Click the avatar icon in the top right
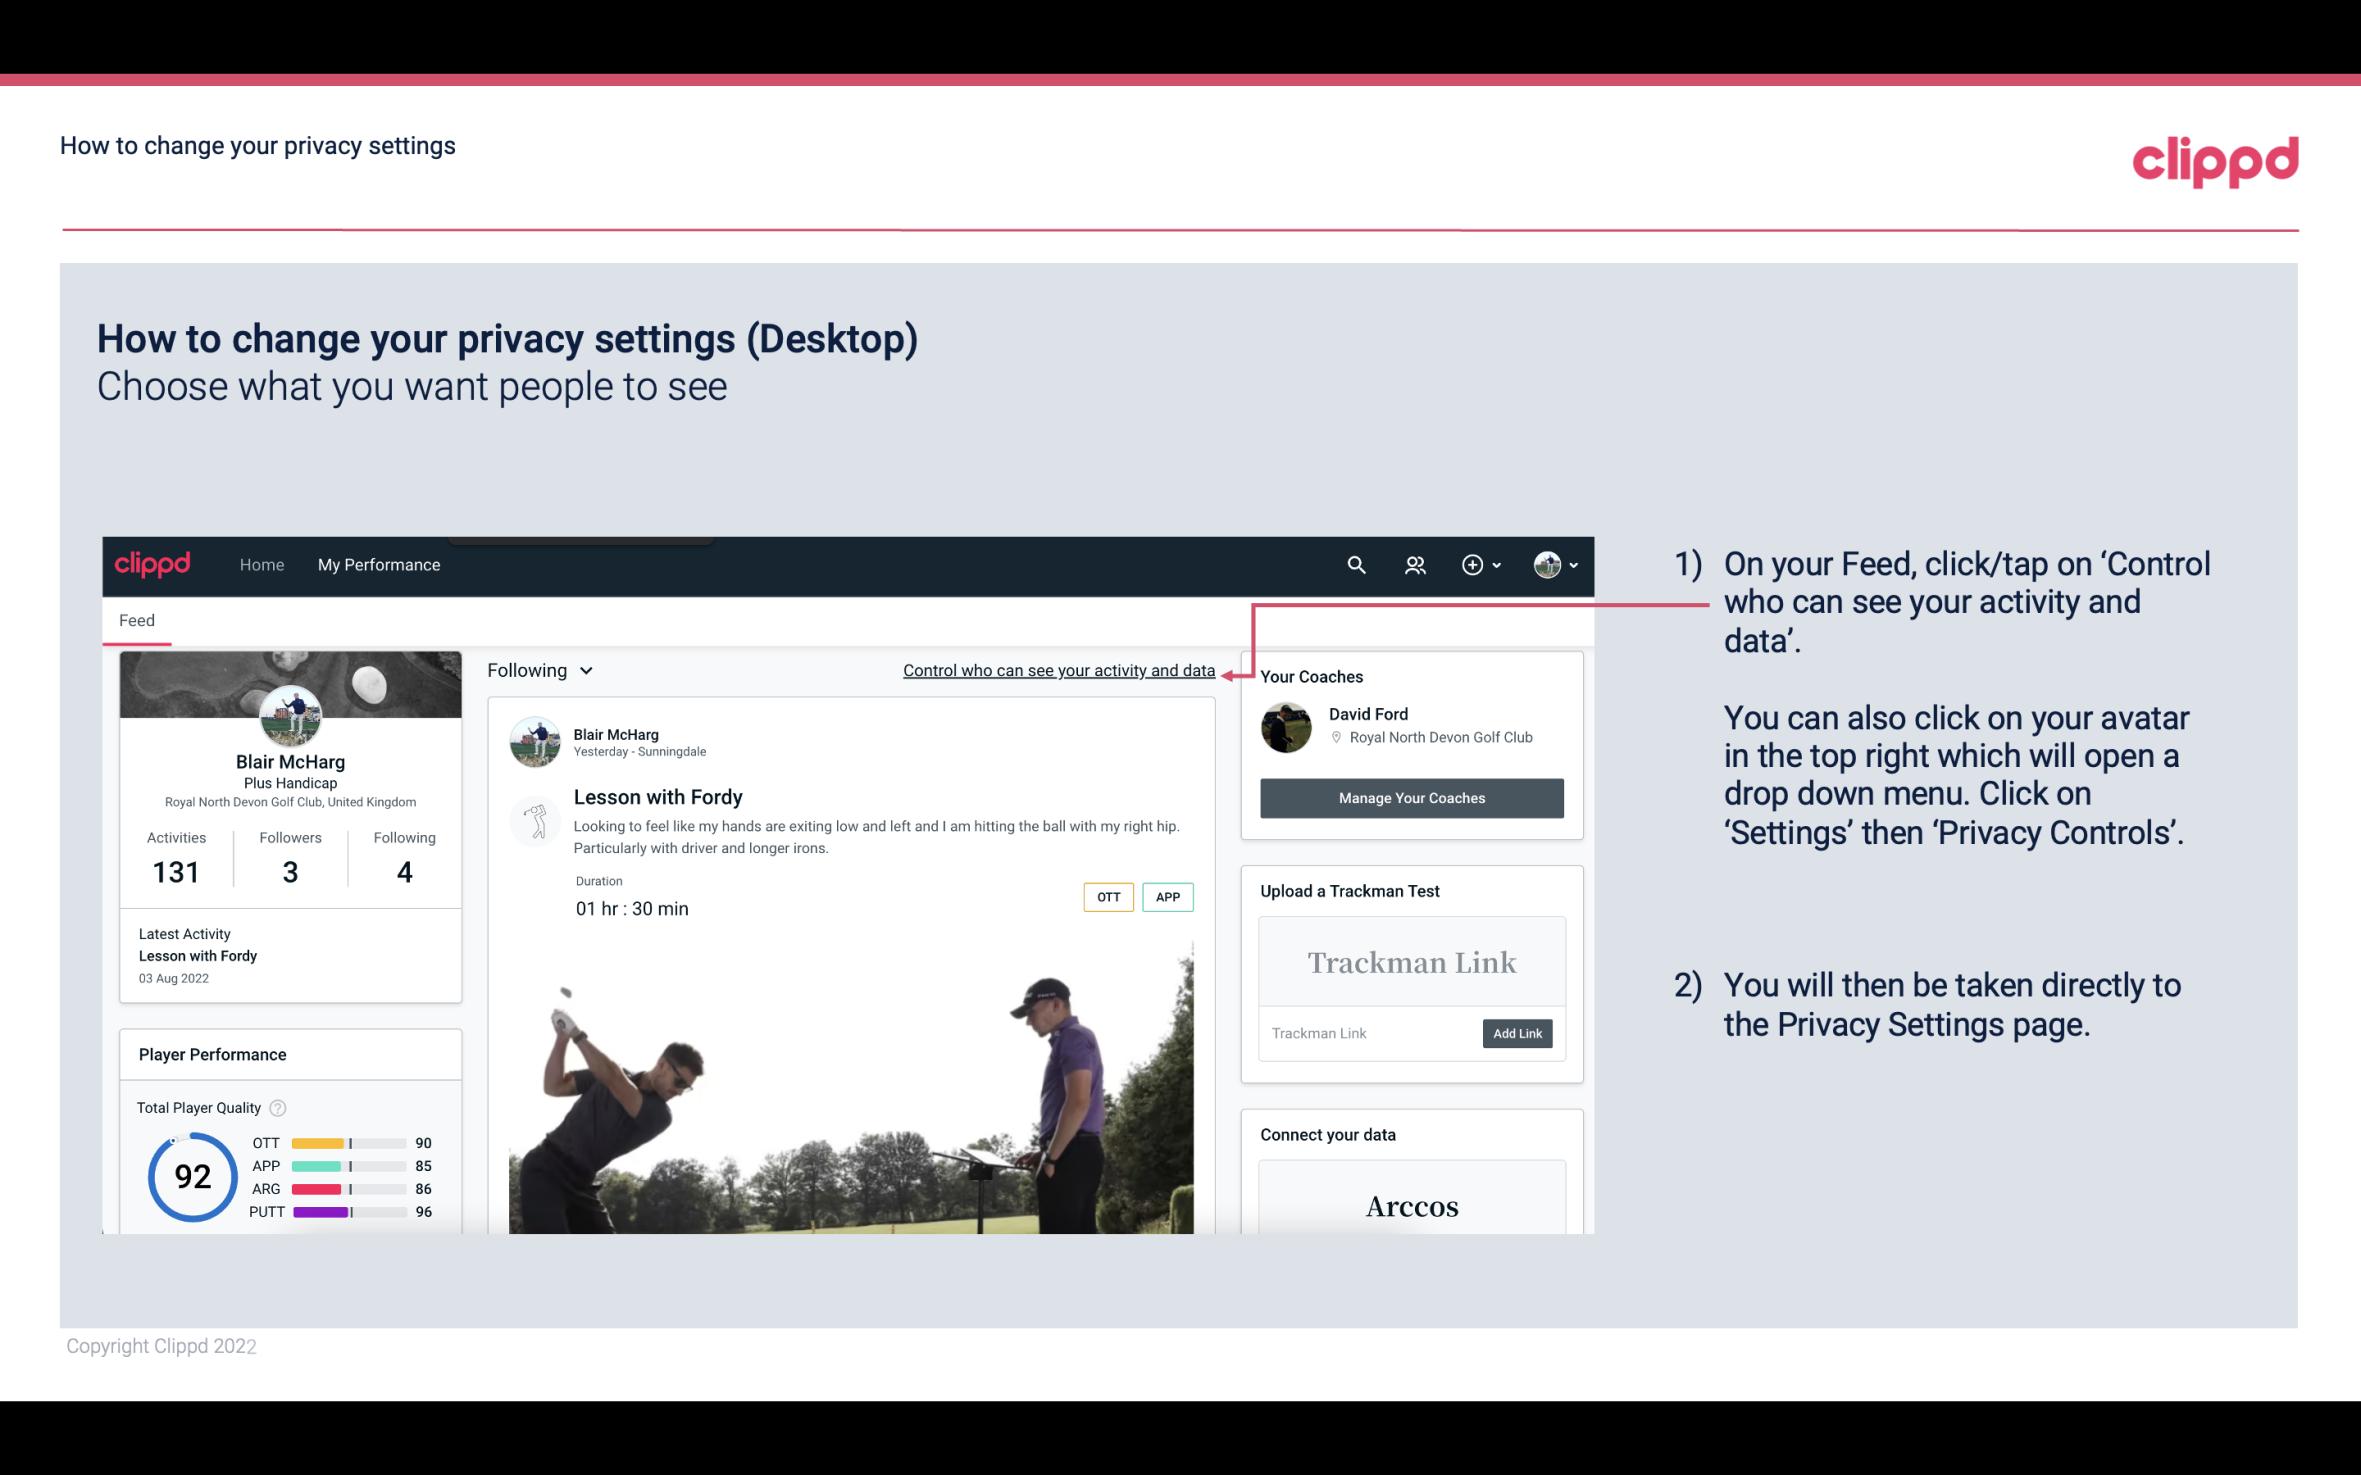The width and height of the screenshot is (2361, 1475). 1547,564
